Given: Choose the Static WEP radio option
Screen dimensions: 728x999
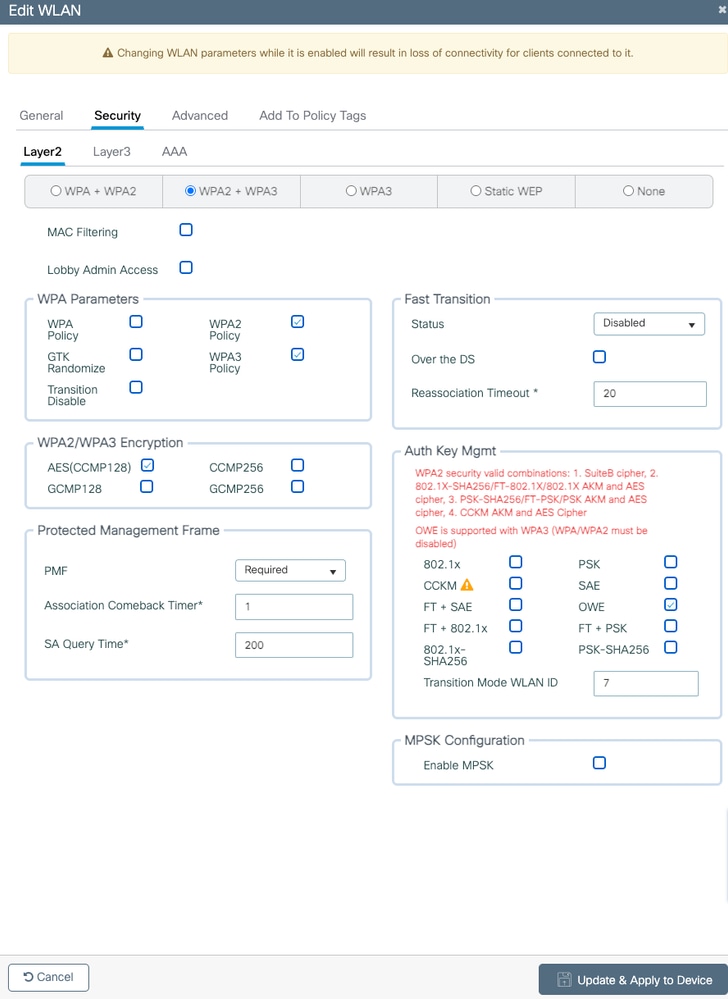Looking at the screenshot, I should pos(476,190).
